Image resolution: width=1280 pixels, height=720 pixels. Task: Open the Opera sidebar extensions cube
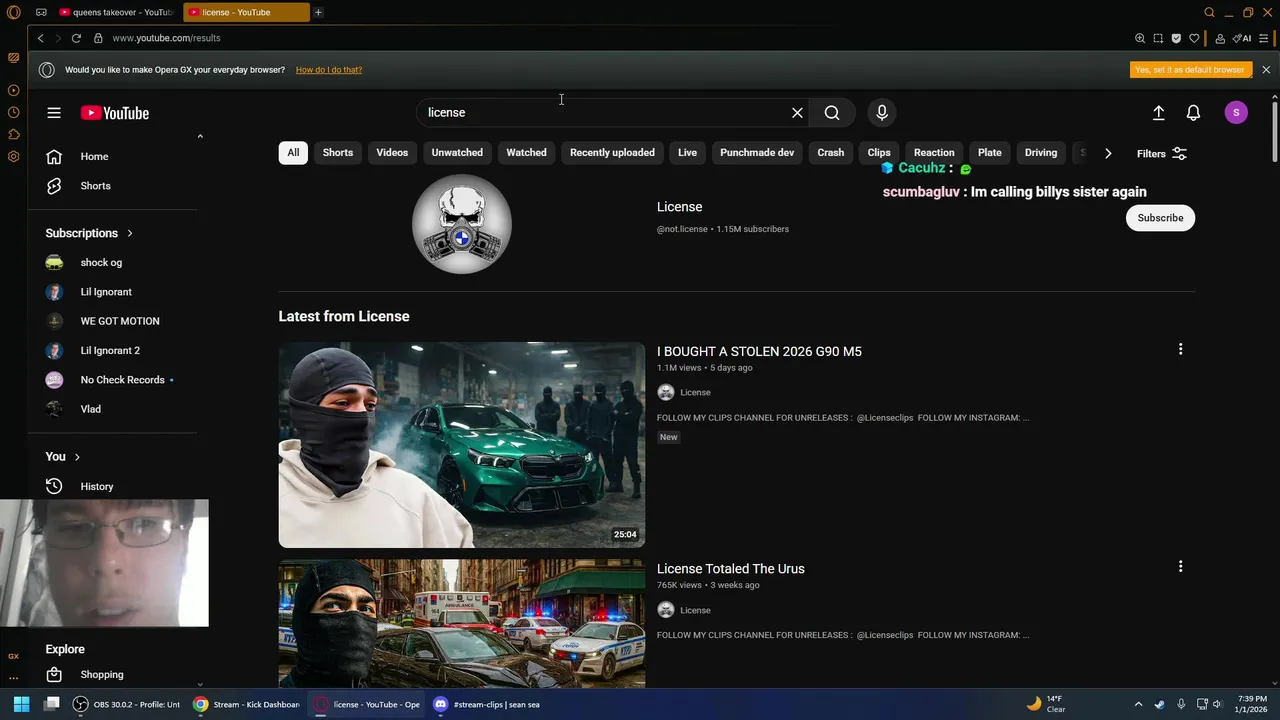pyautogui.click(x=13, y=134)
